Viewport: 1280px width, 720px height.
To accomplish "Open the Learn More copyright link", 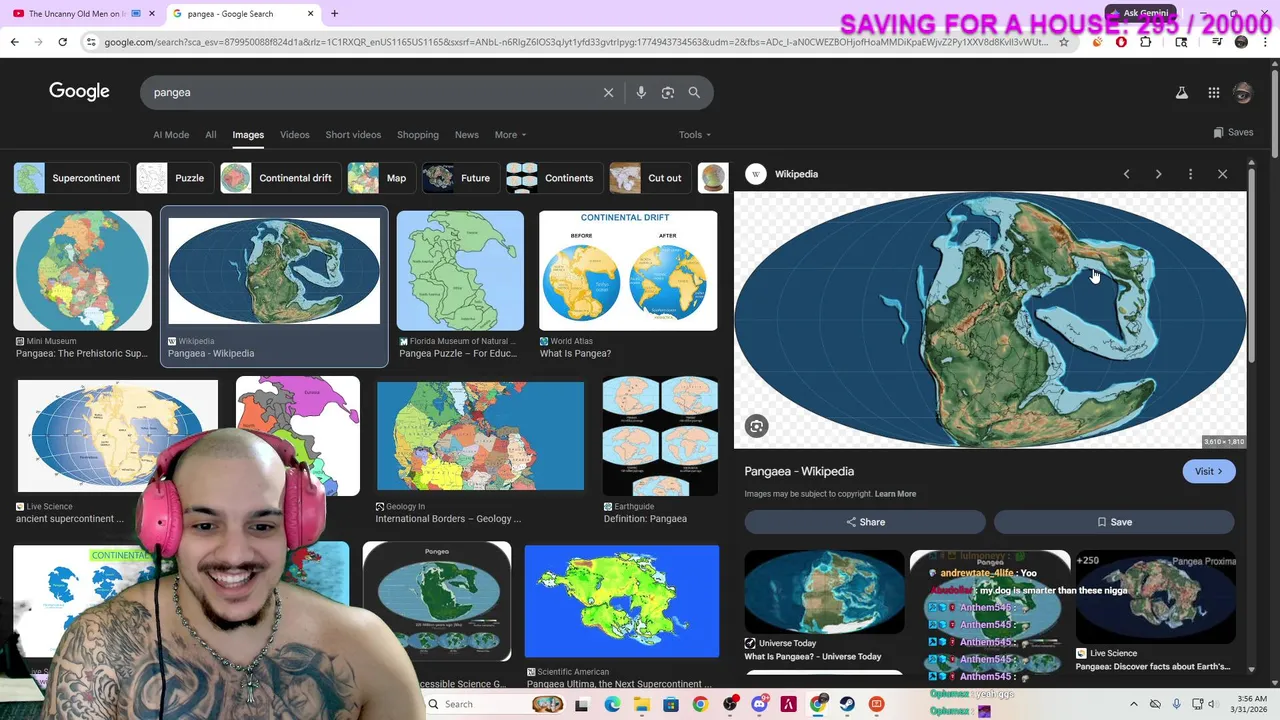I will point(895,494).
